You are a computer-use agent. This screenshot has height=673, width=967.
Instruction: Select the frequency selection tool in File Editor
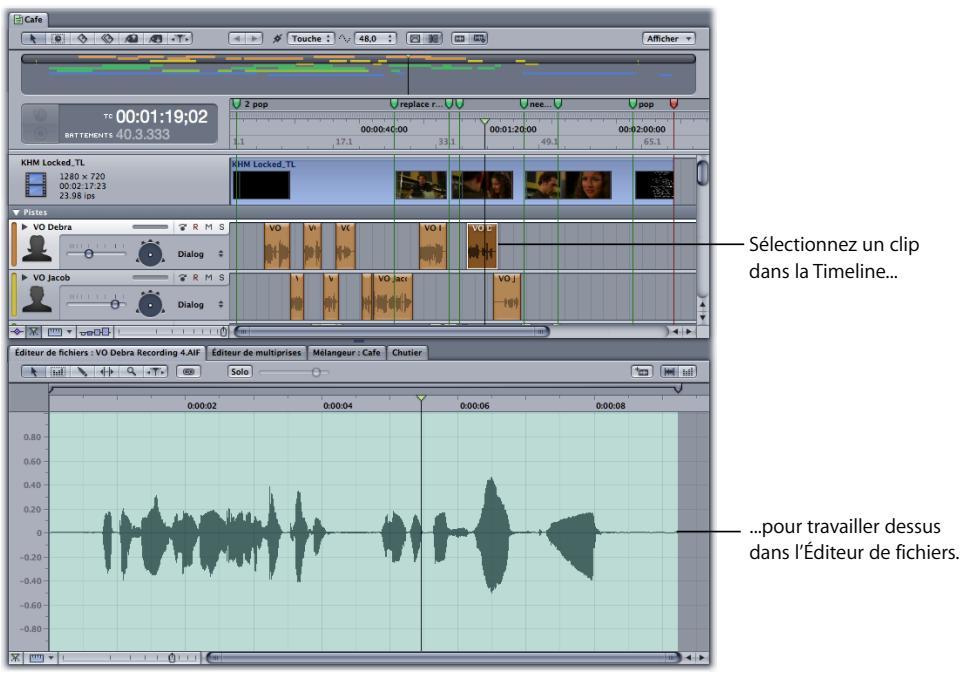click(x=58, y=371)
